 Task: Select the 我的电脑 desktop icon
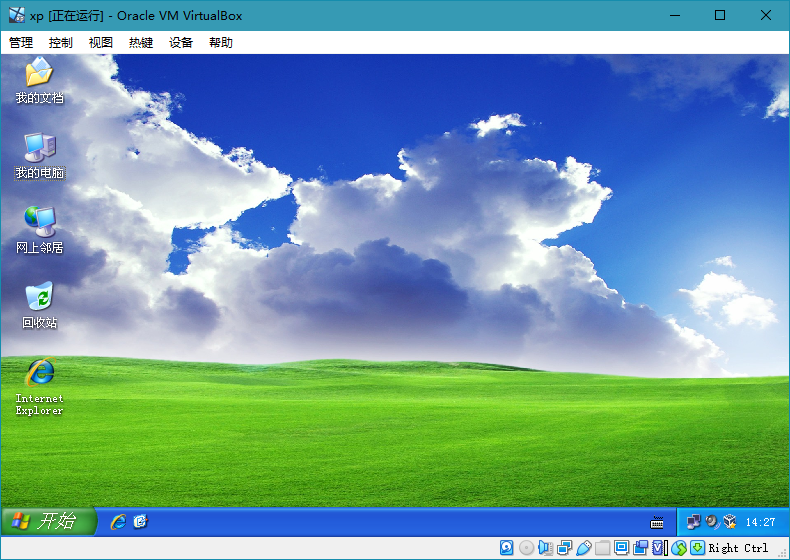click(39, 148)
